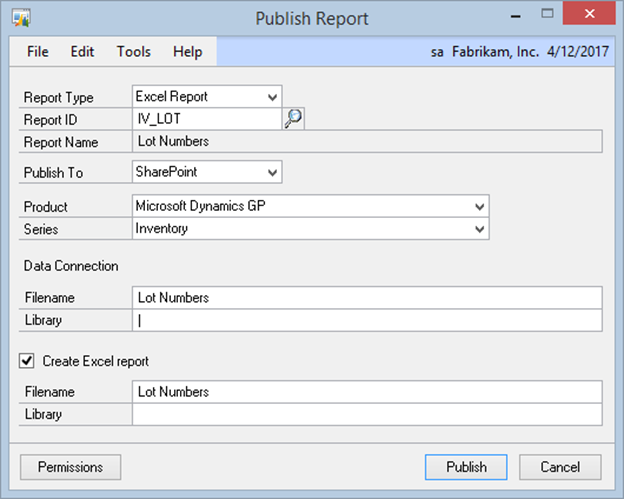Minimize the Publish Report window

click(x=515, y=16)
